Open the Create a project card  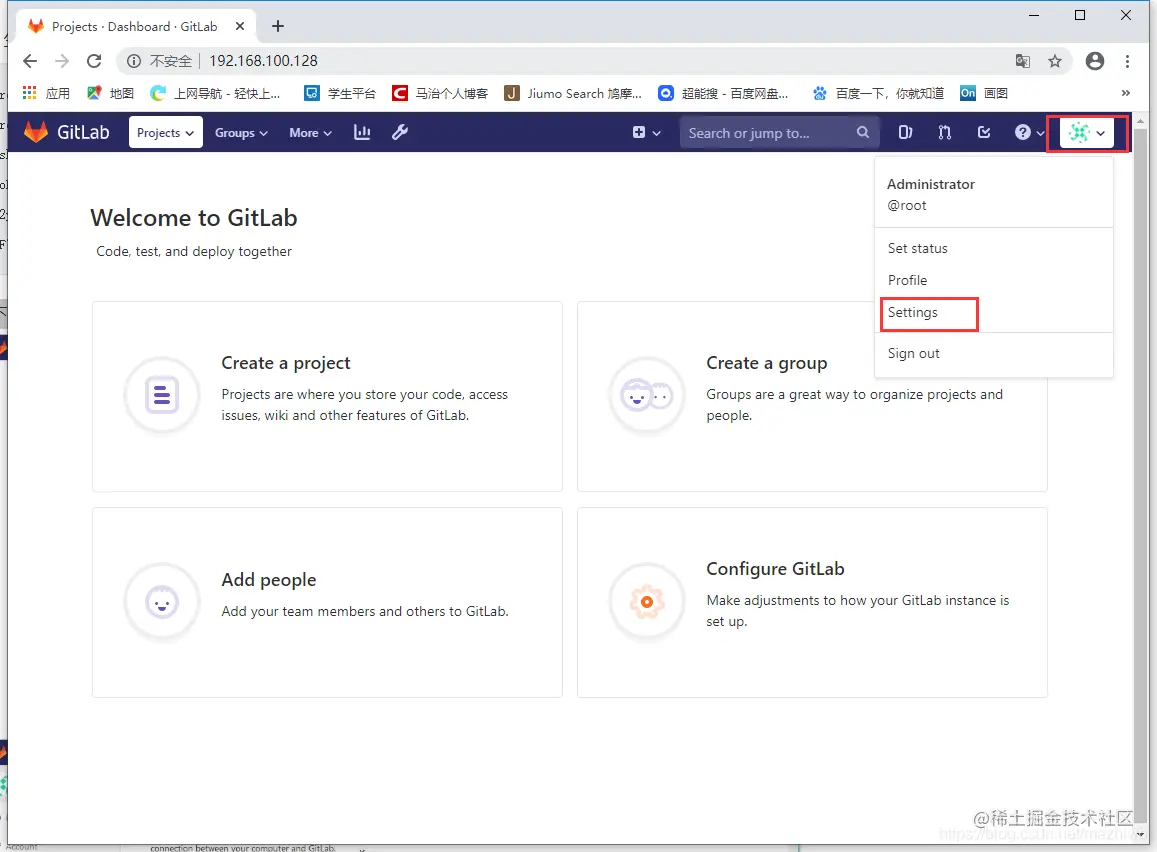(x=327, y=396)
